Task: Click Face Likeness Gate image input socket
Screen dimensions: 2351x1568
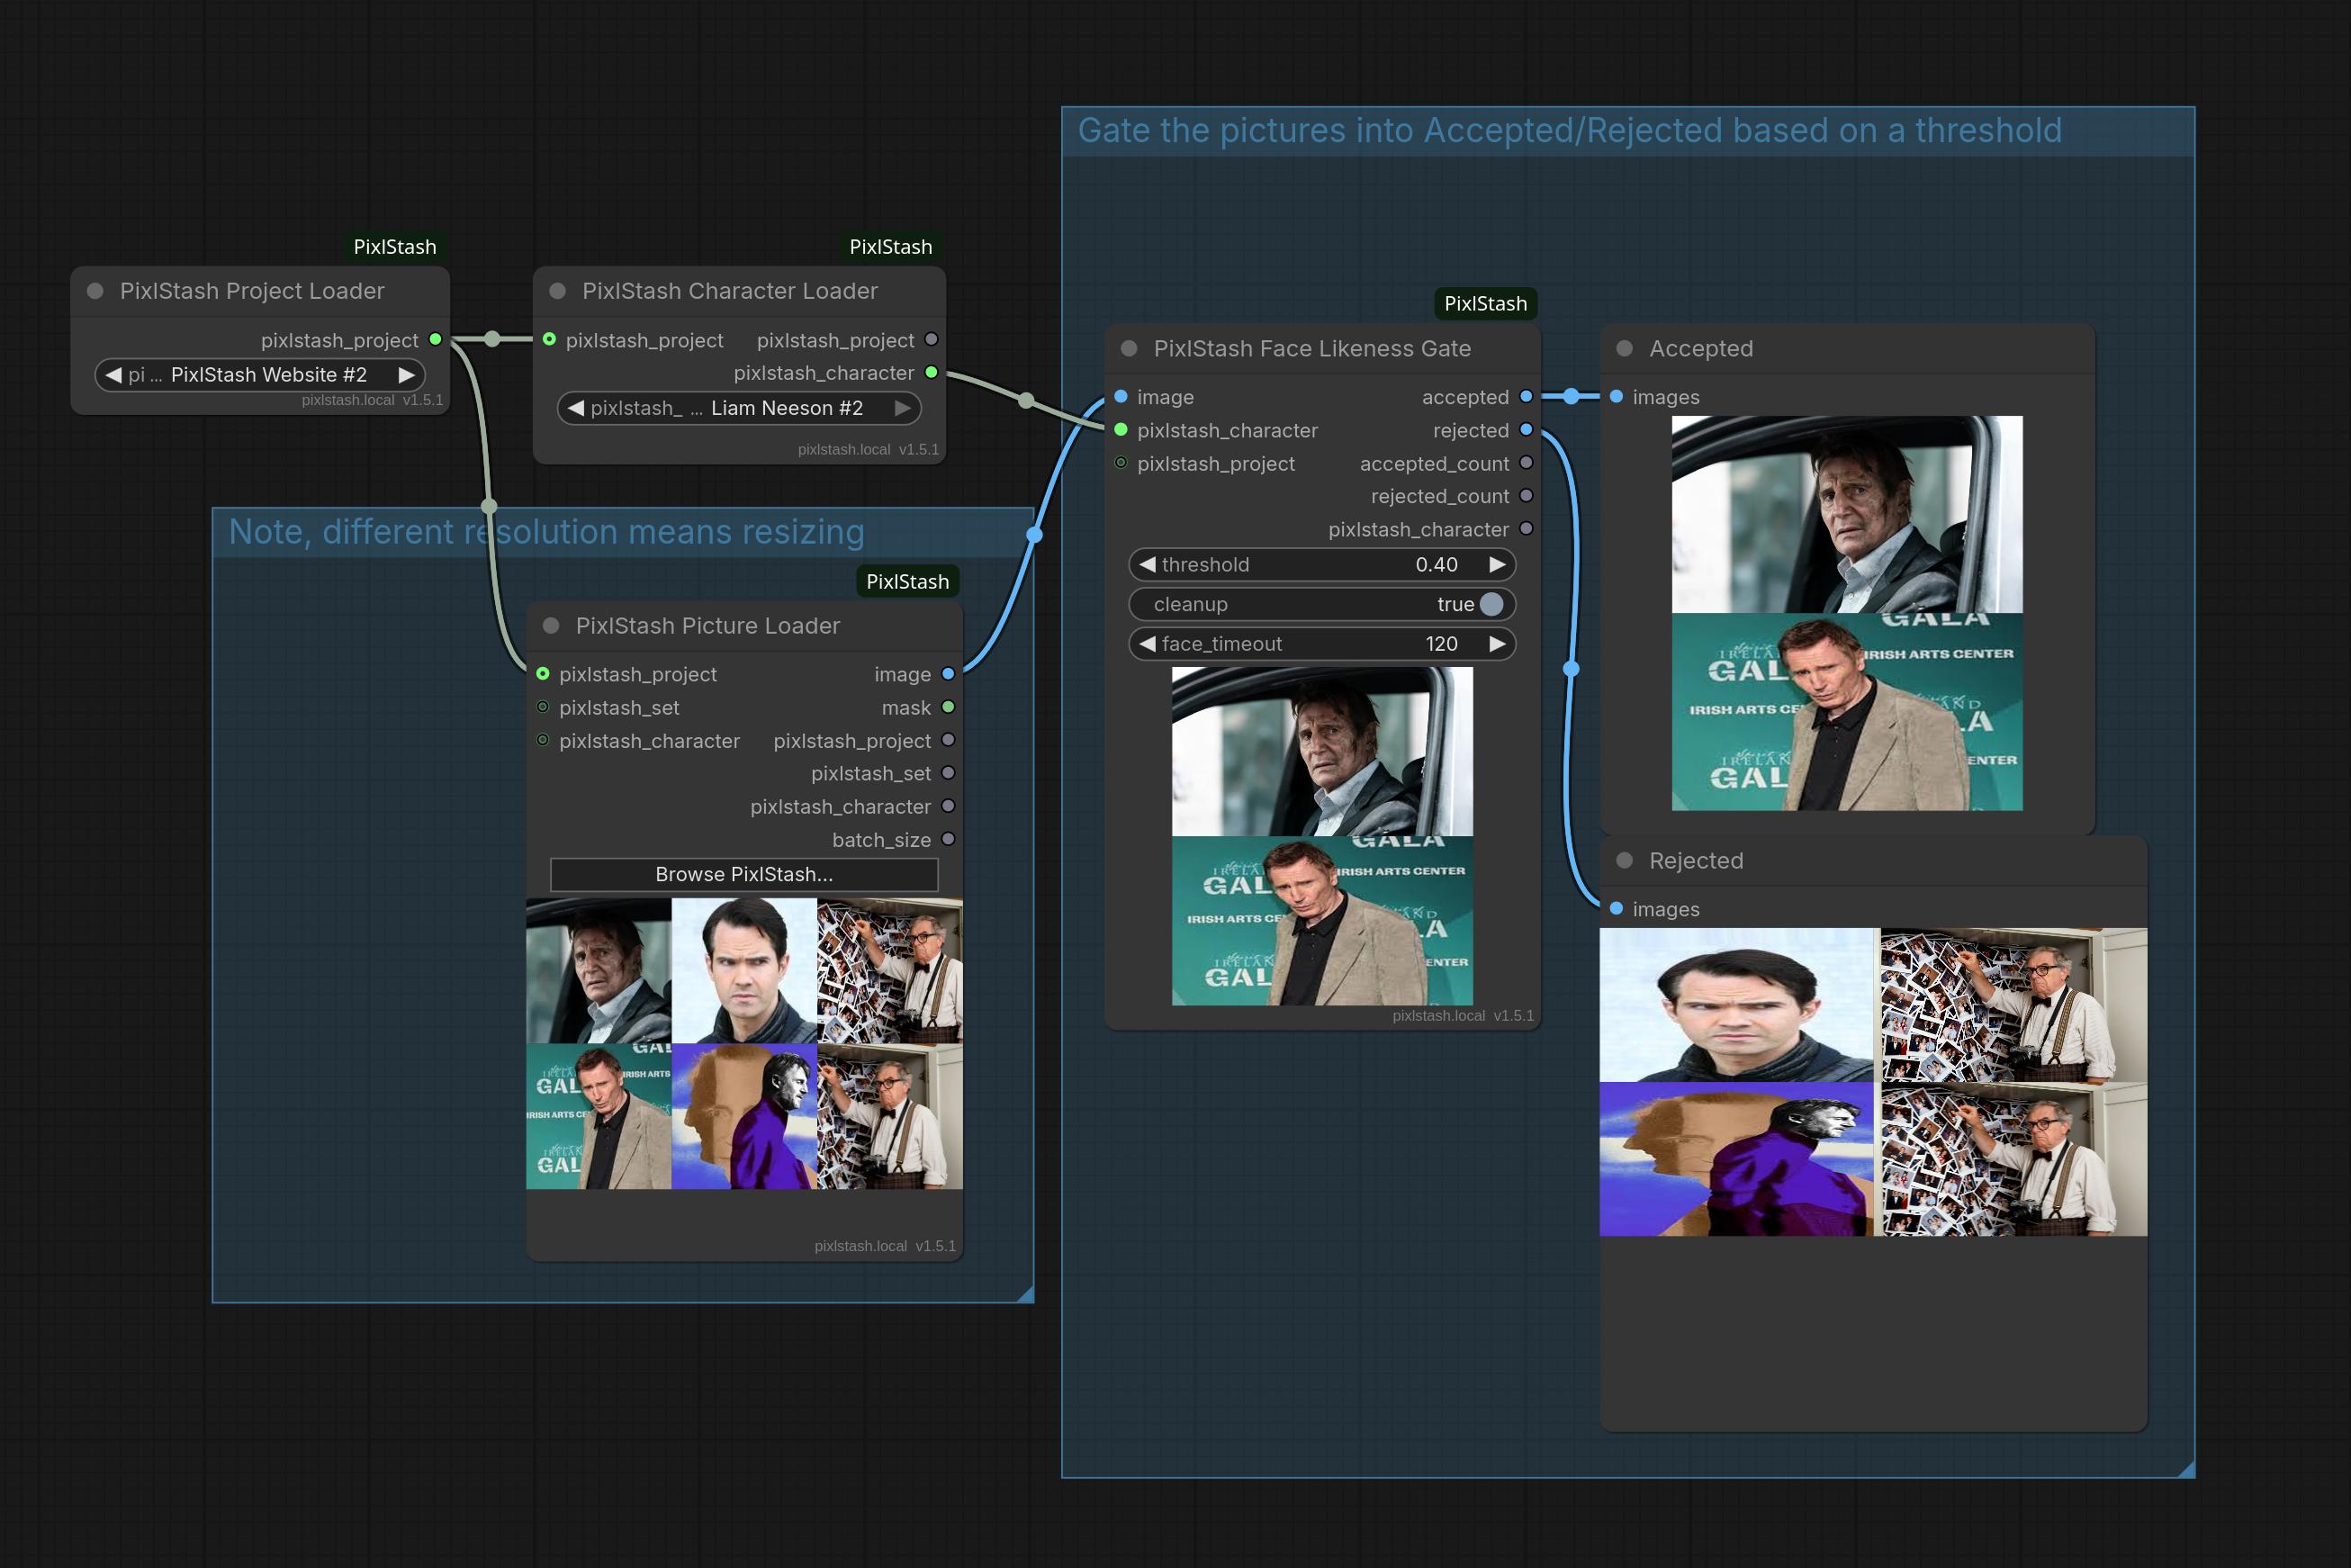Action: [1121, 397]
